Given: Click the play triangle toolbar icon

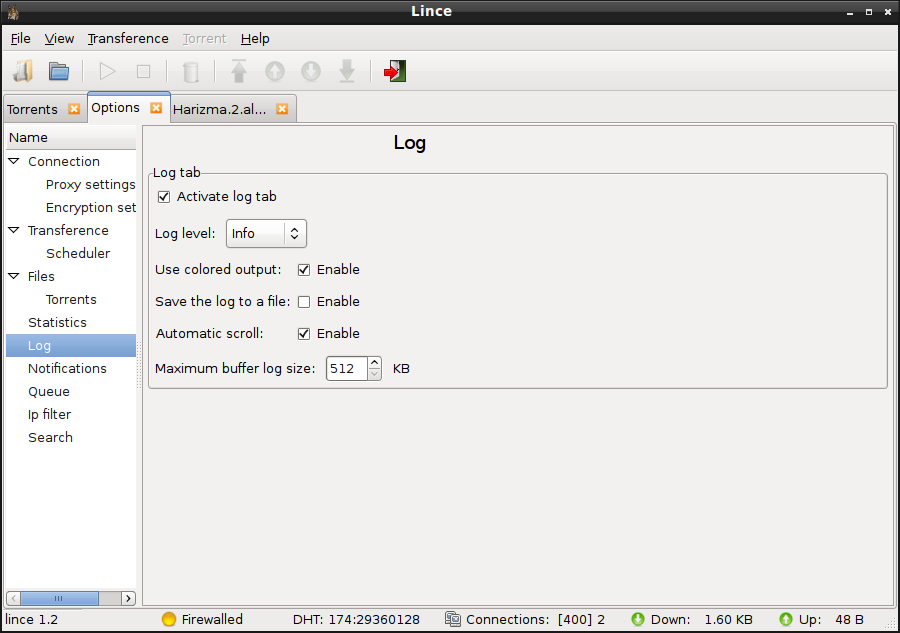Looking at the screenshot, I should click(107, 71).
